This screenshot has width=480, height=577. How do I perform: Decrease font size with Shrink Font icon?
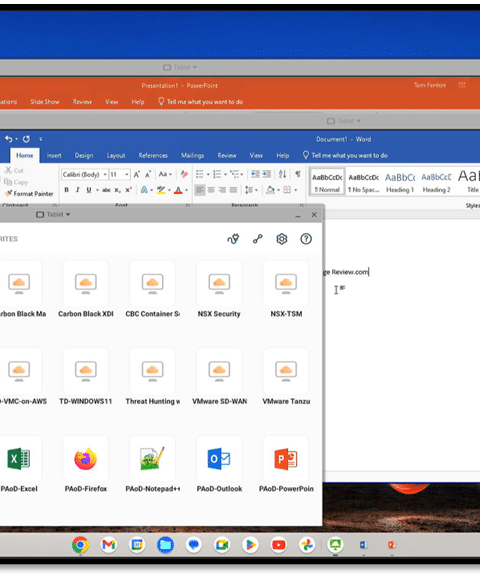[148, 174]
